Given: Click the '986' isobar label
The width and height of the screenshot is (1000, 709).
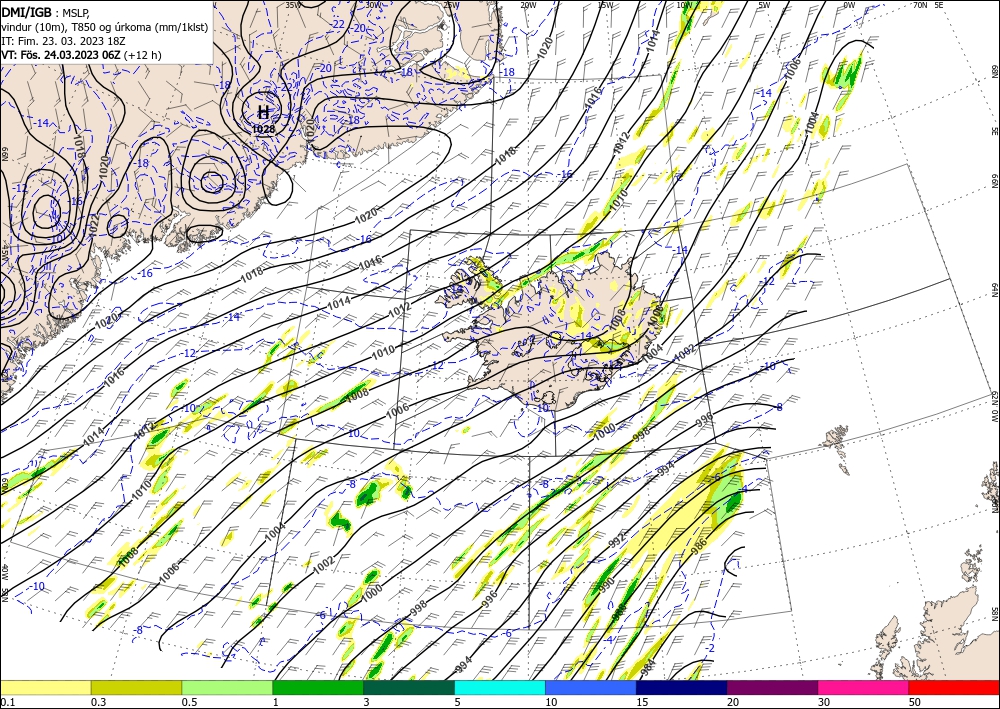Looking at the screenshot, I should [x=700, y=545].
